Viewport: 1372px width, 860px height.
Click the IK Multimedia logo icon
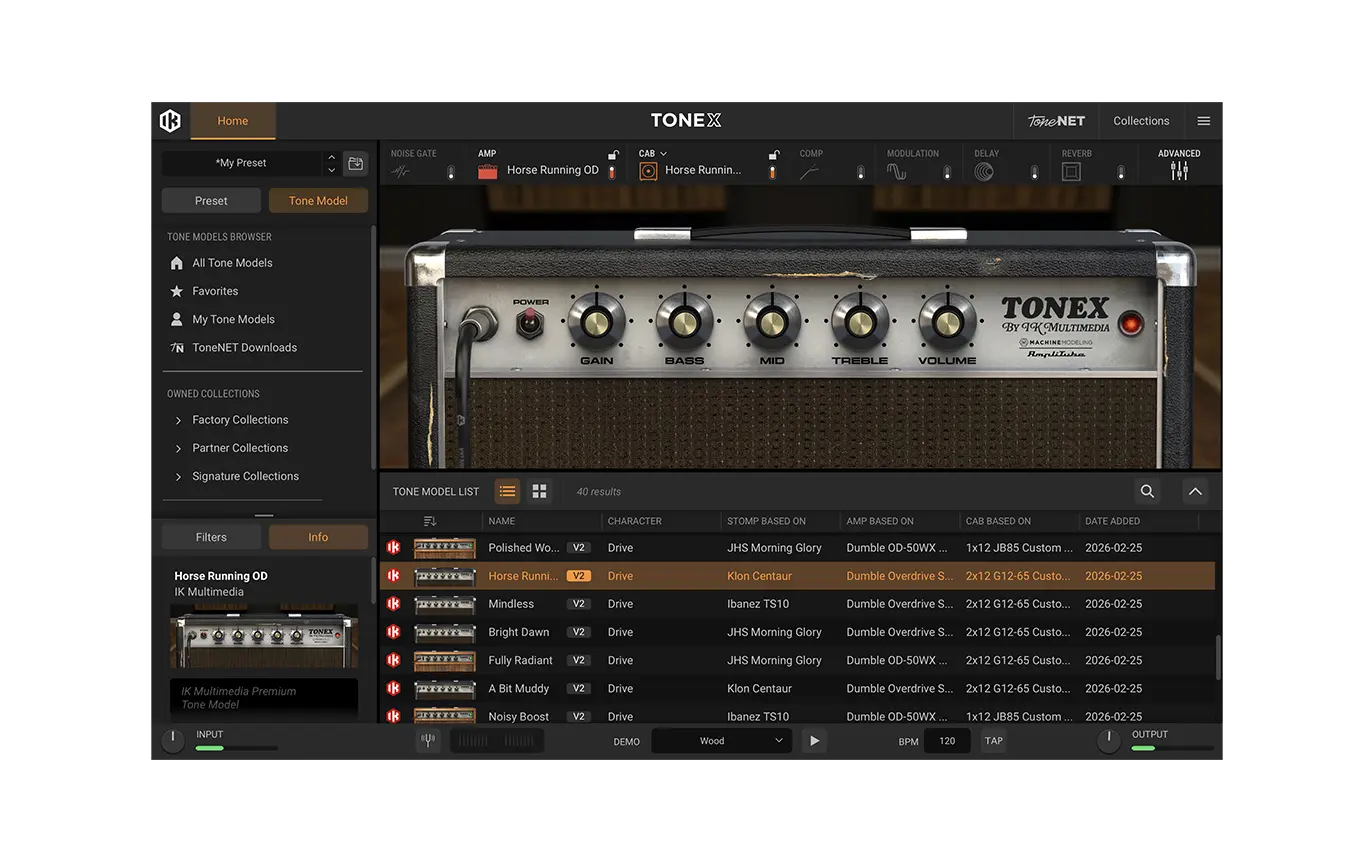pyautogui.click(x=170, y=121)
